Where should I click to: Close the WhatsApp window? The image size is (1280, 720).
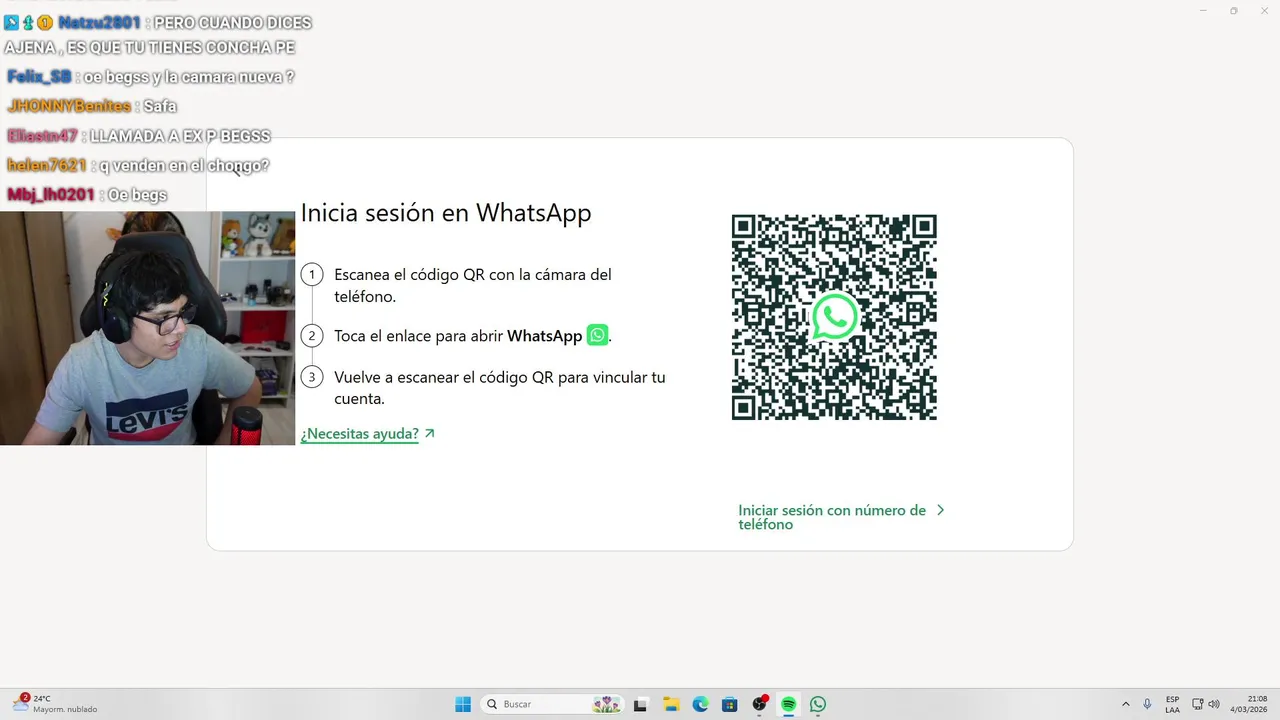tap(1263, 11)
